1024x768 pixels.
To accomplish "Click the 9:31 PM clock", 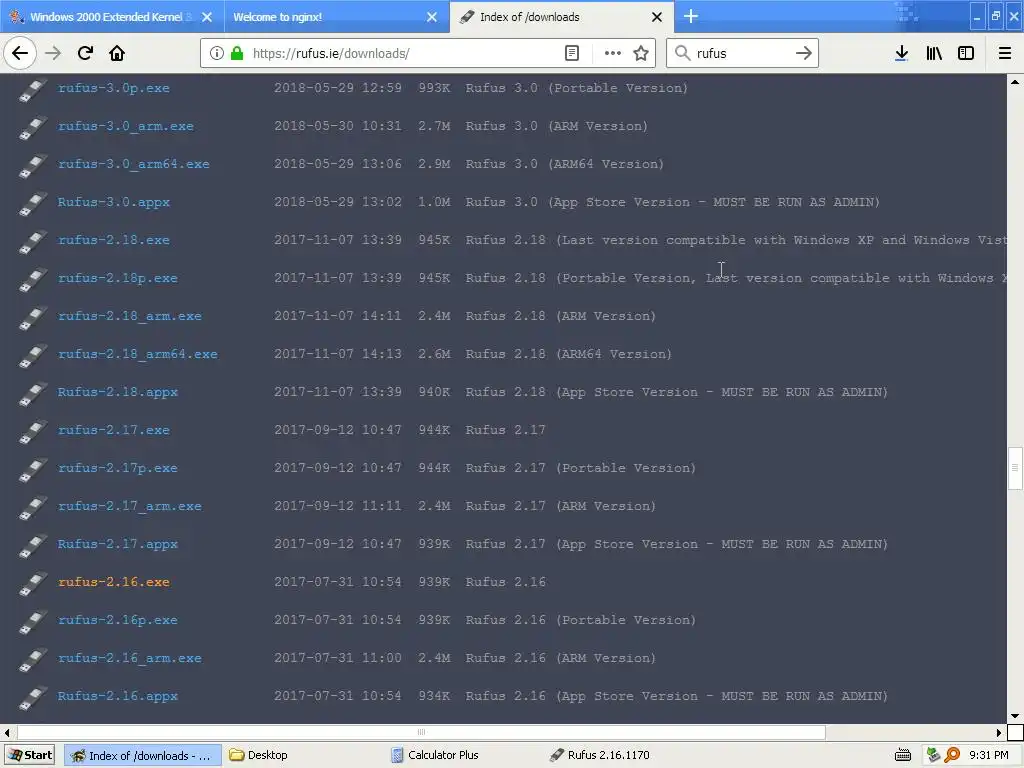I will point(988,756).
